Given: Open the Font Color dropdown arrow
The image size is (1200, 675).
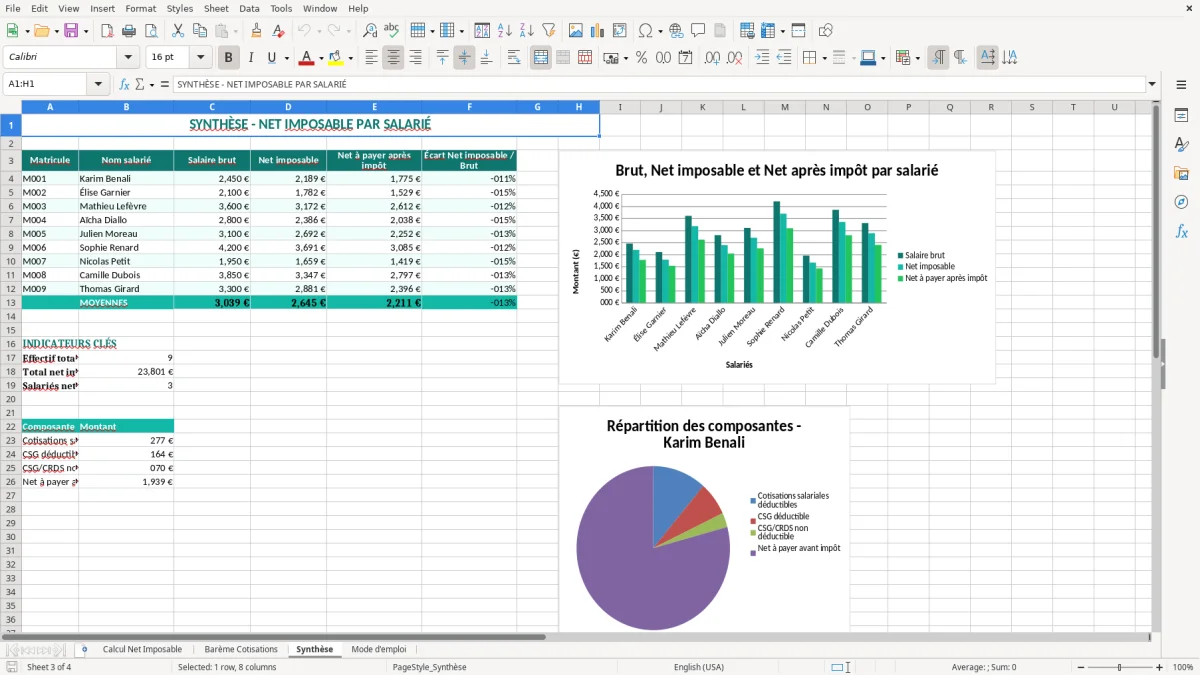Looking at the screenshot, I should (x=321, y=58).
